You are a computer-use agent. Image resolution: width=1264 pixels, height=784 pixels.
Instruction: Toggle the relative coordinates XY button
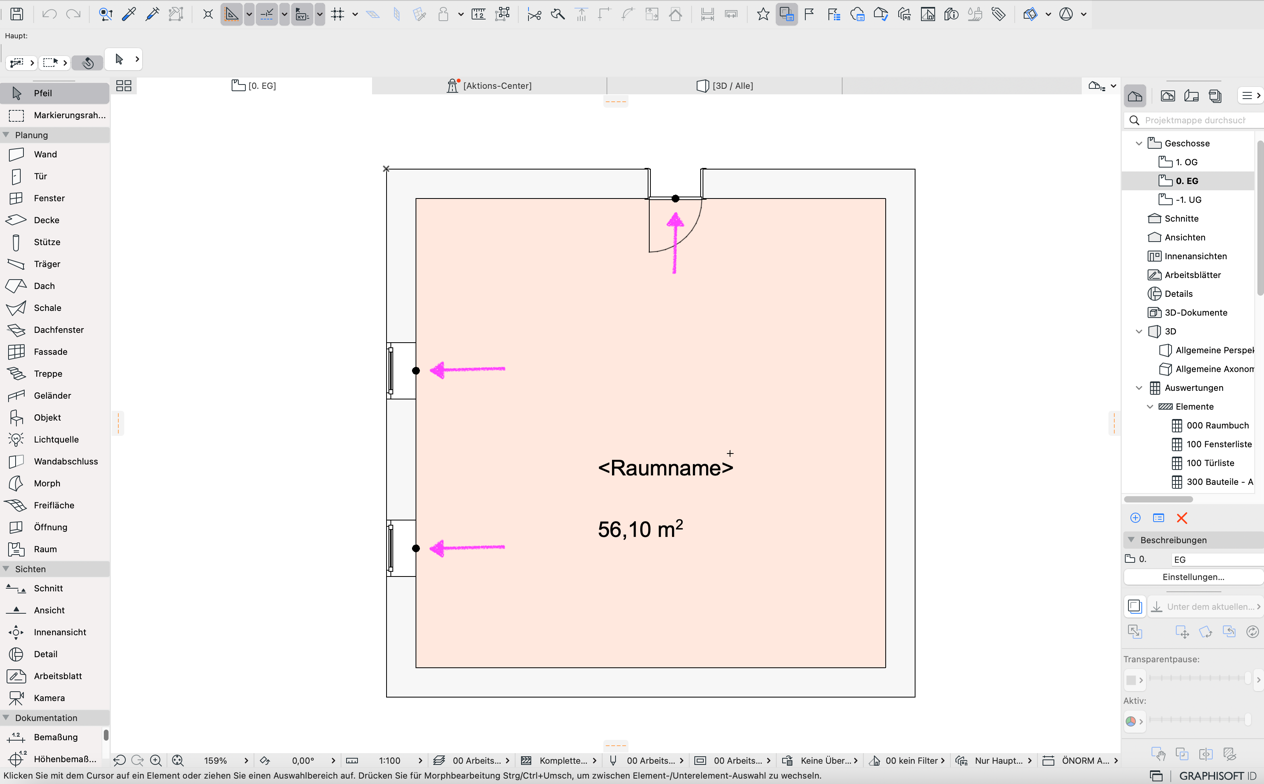(x=301, y=14)
